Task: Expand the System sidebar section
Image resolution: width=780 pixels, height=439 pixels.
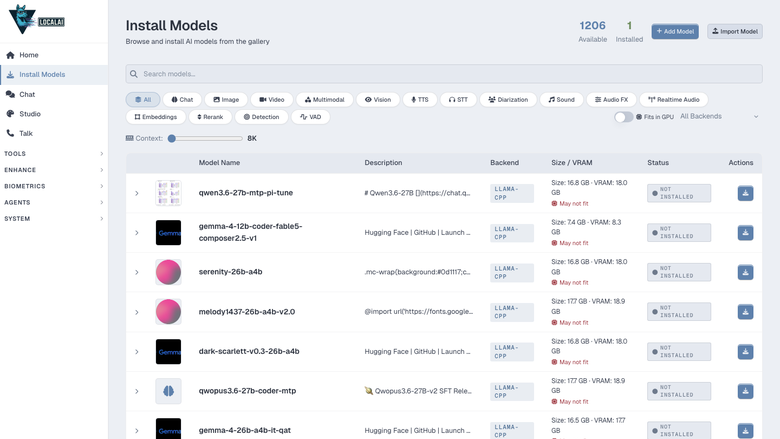Action: click(54, 219)
